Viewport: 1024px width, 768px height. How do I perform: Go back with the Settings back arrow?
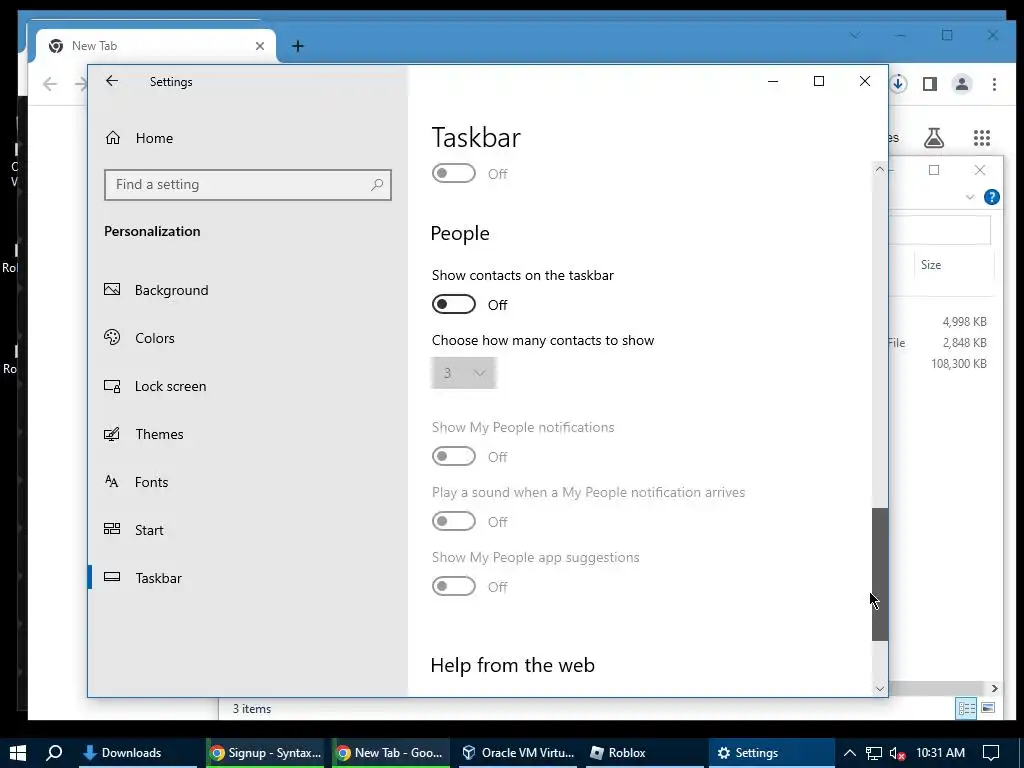(x=112, y=81)
